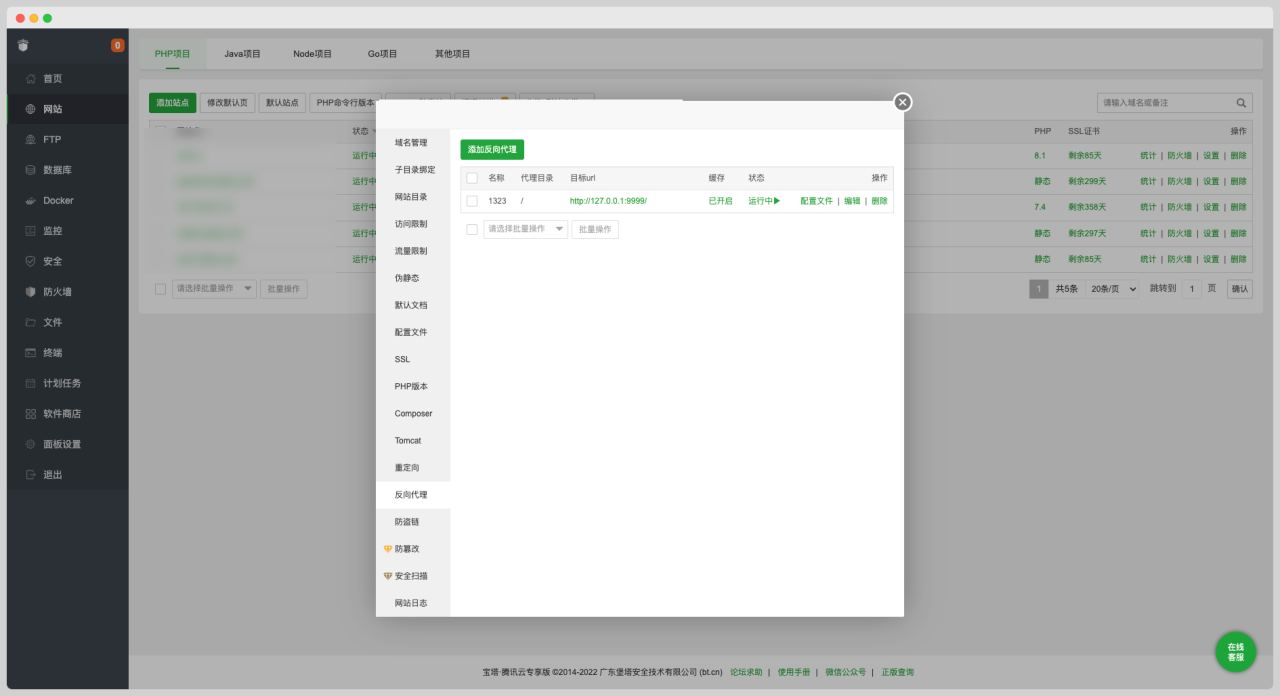
Task: Click the 修改默认页 button
Action: pos(227,102)
